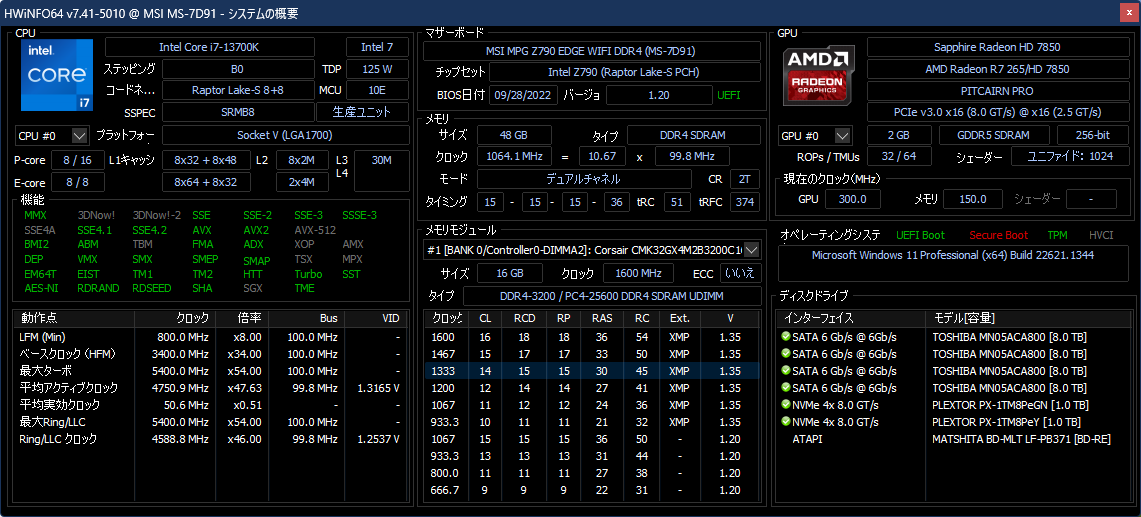This screenshot has height=517, width=1141.
Task: Select the LFM (Min) operating point row
Action: point(210,337)
